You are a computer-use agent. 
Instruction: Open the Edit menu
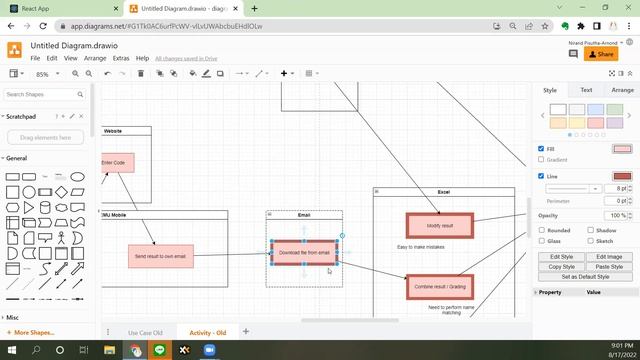click(52, 58)
